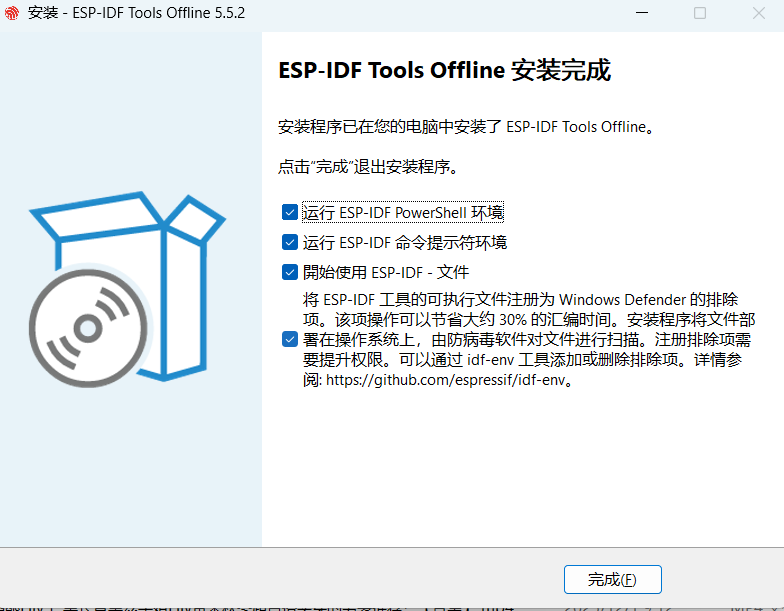Click the ESP-IDF Tools Offline 安装完成 heading
Image resolution: width=784 pixels, height=611 pixels.
444,70
